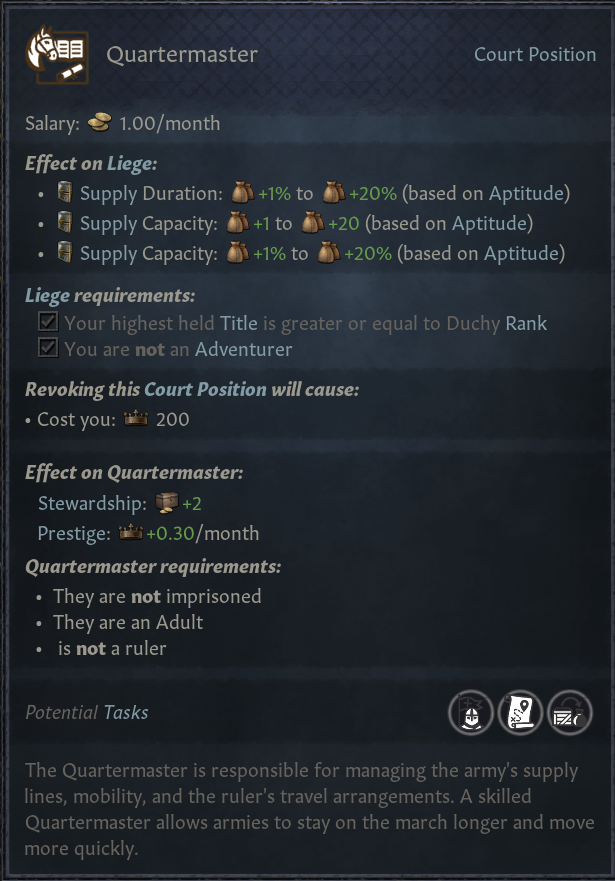Click the crown icon beside +0.30/month Prestige

click(x=130, y=533)
